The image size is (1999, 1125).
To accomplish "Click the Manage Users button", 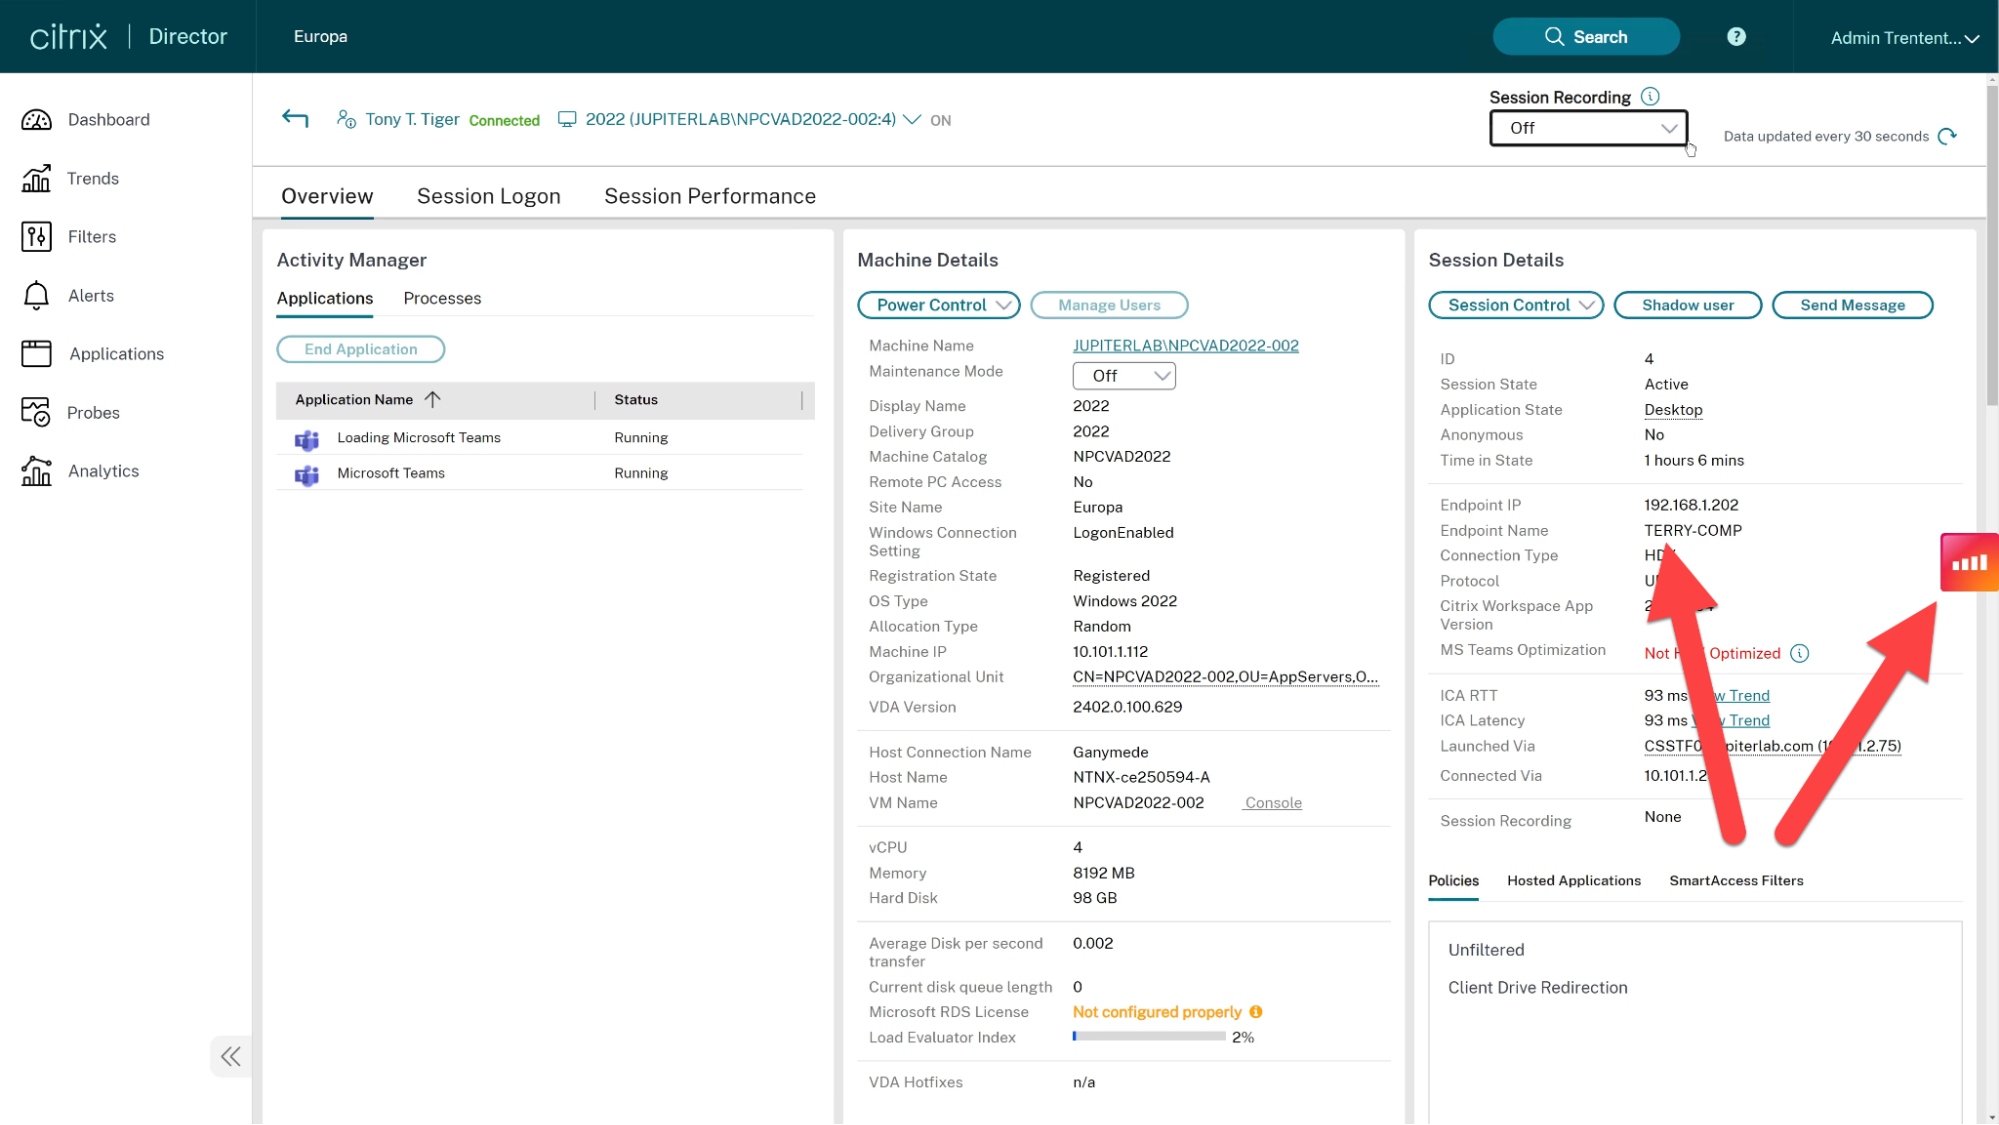I will tap(1109, 305).
